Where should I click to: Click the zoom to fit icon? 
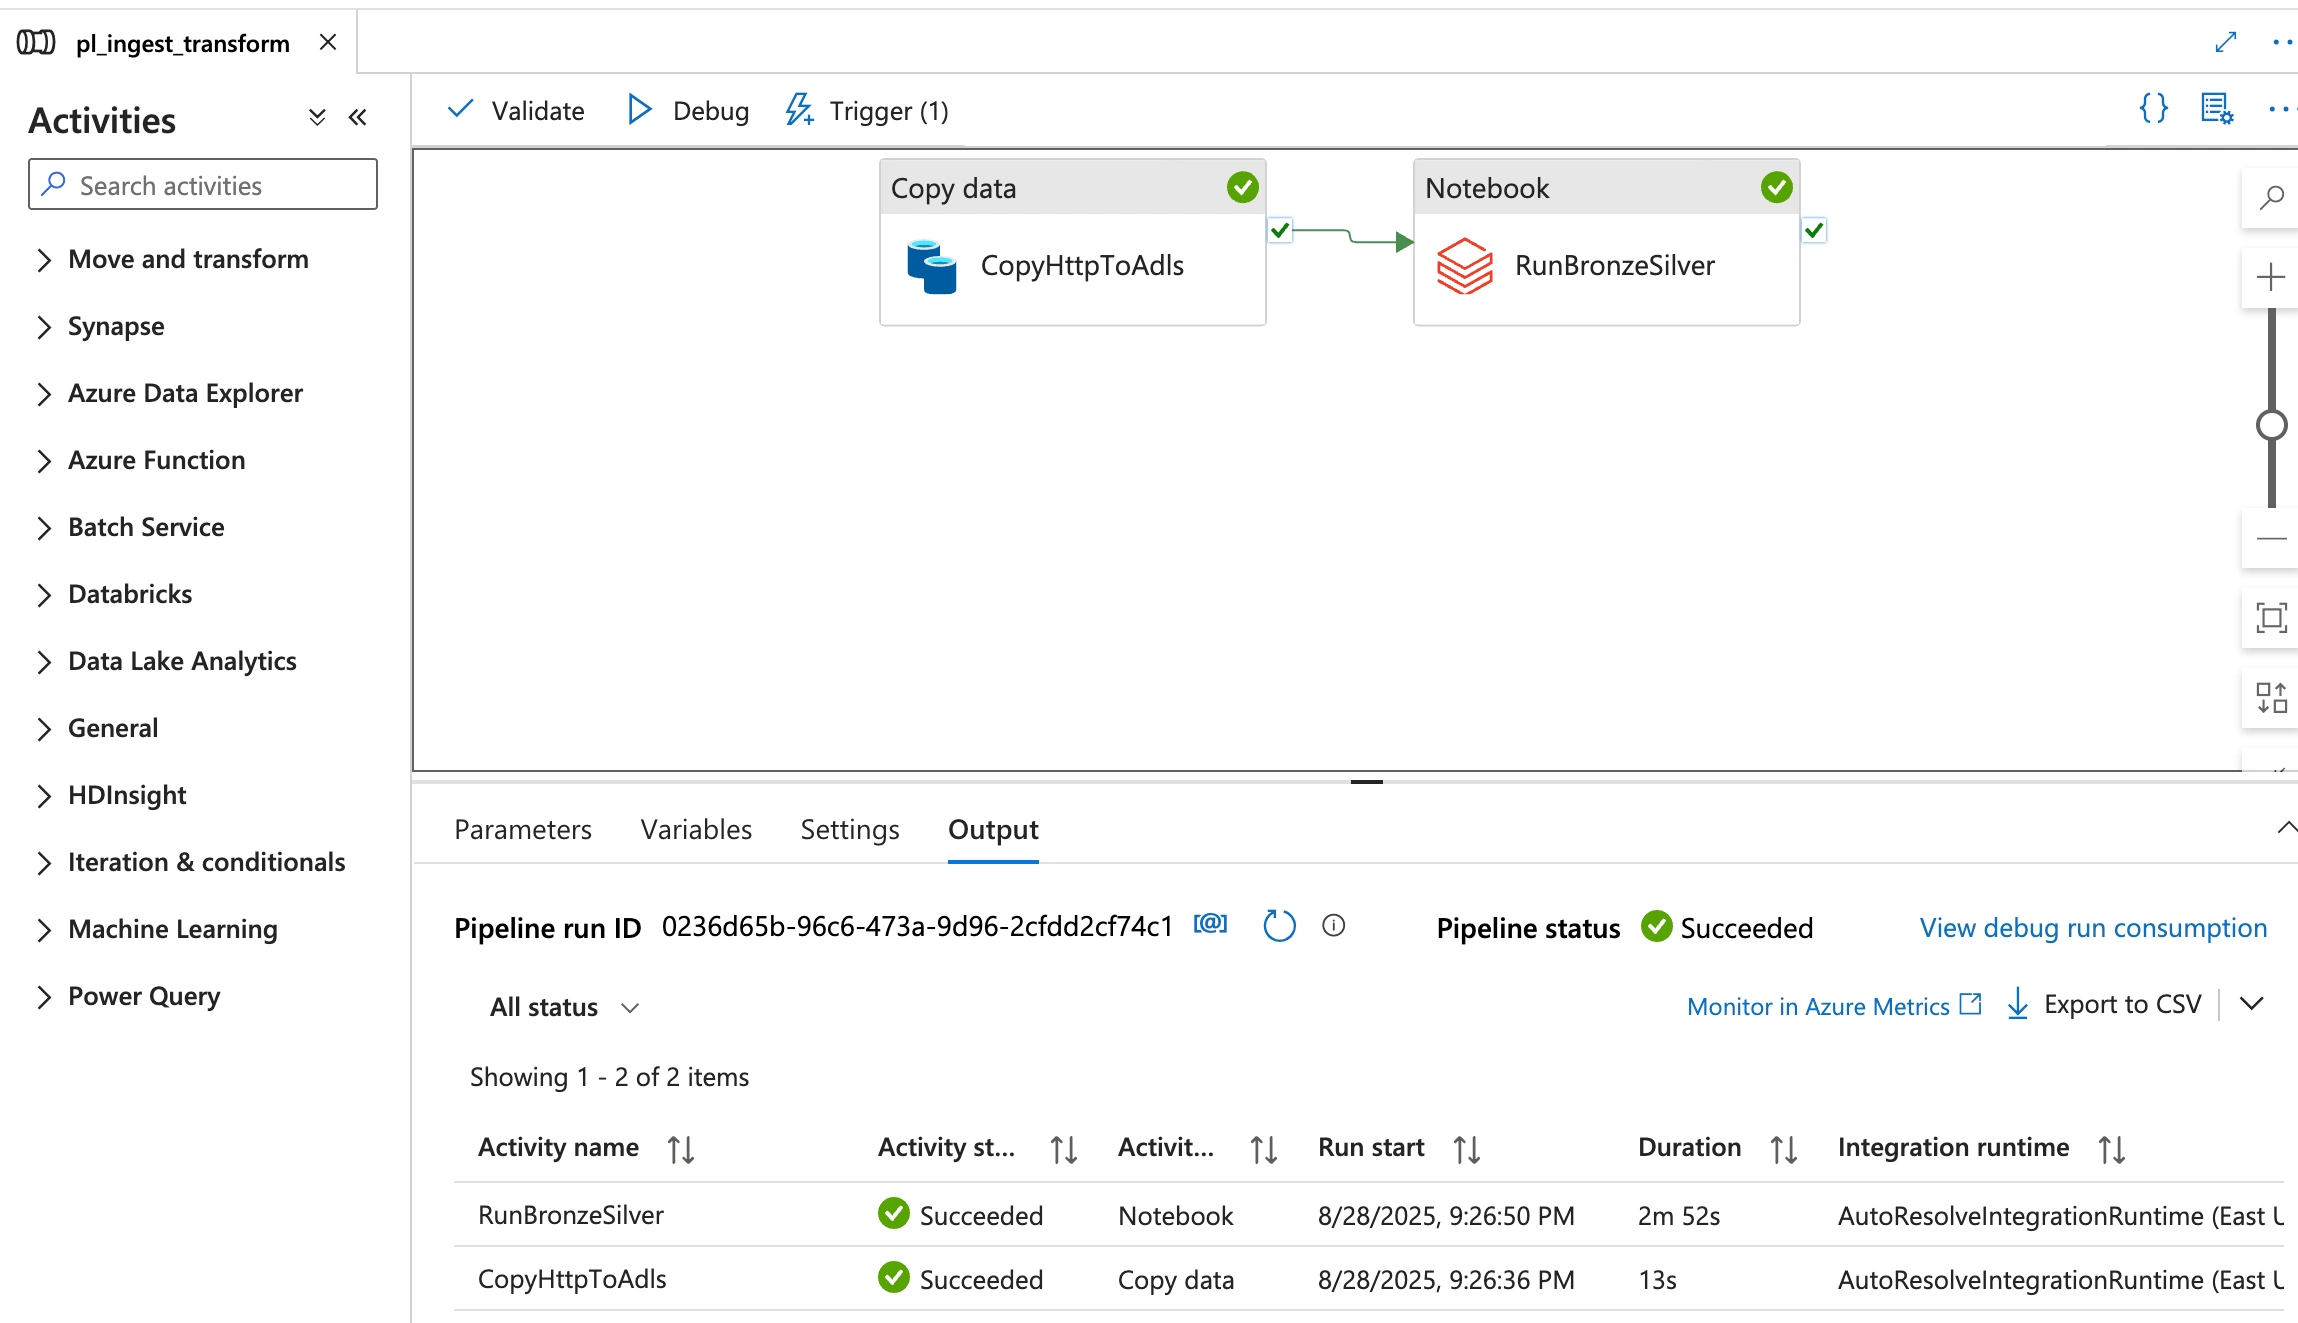point(2271,617)
